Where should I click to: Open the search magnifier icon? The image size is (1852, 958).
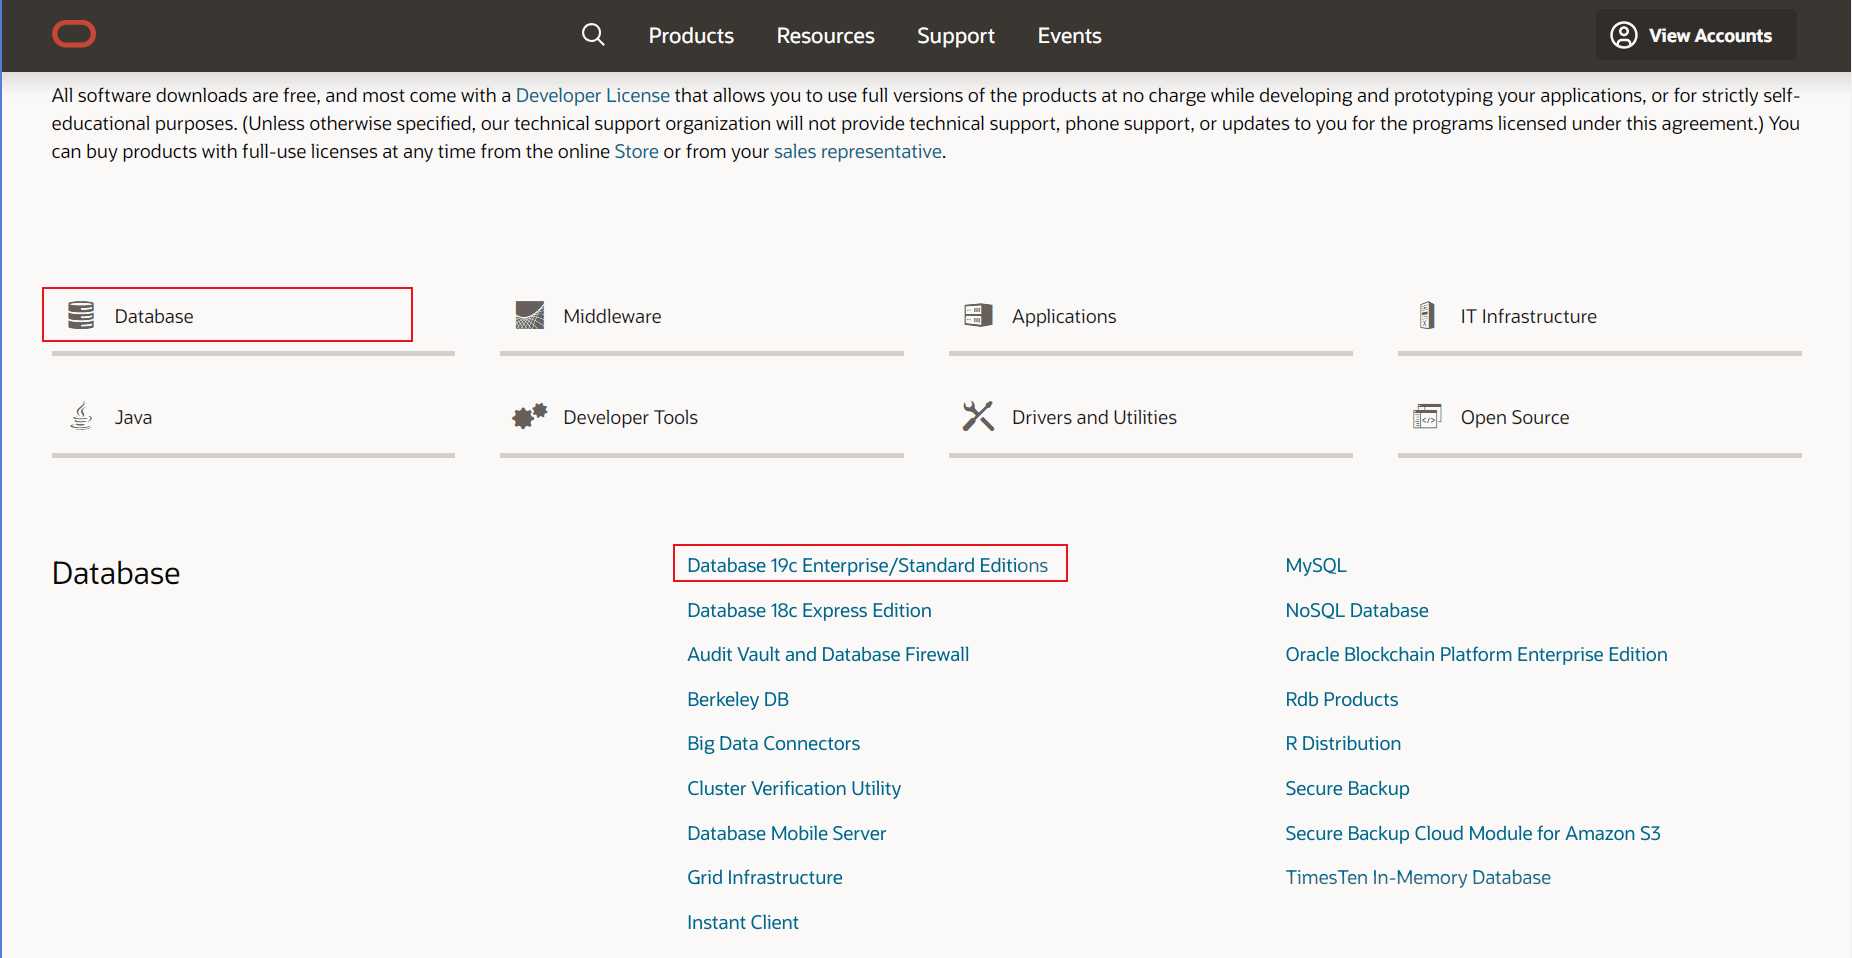[593, 35]
